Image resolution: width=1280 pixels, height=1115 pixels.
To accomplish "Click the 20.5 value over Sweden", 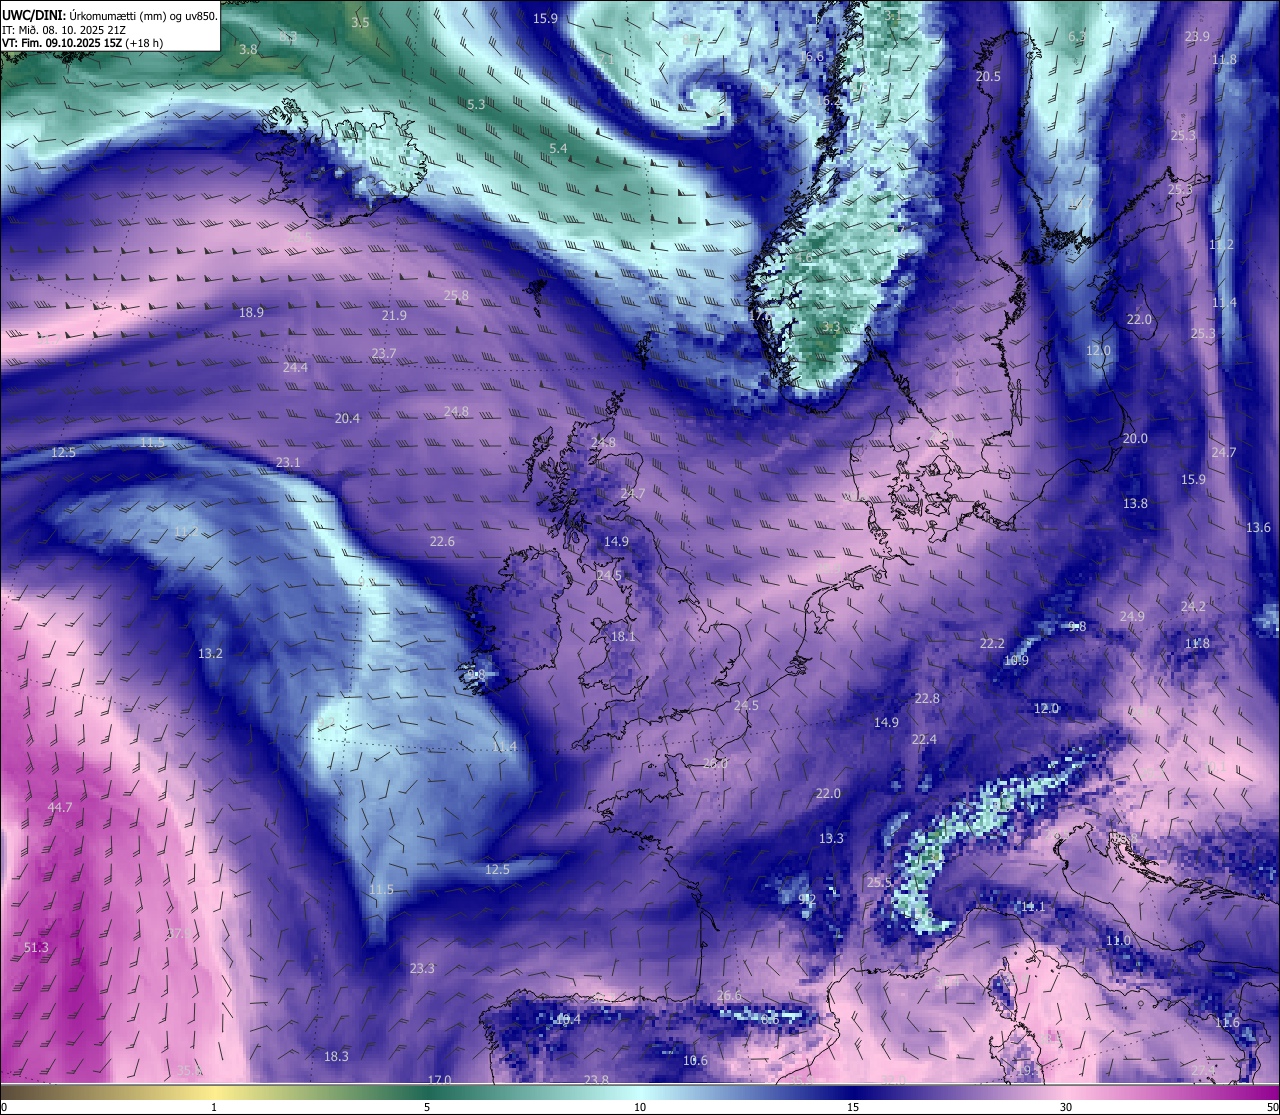I will pos(988,76).
